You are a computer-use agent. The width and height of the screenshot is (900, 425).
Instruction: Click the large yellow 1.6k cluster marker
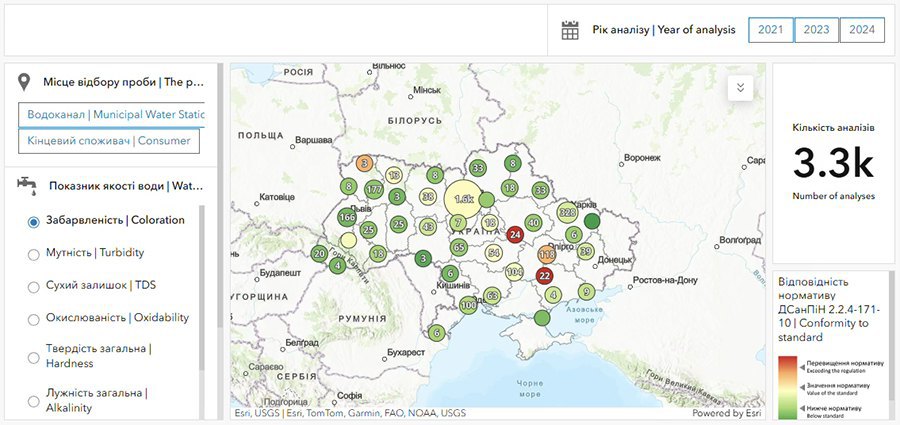pyautogui.click(x=464, y=199)
